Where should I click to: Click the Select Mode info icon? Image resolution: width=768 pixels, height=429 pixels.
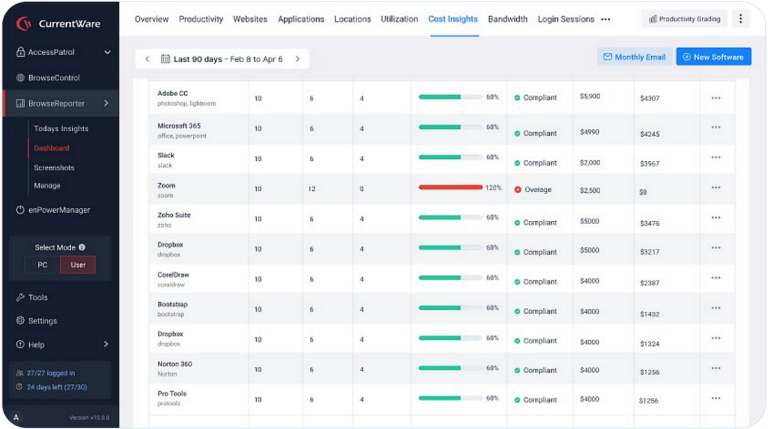82,247
